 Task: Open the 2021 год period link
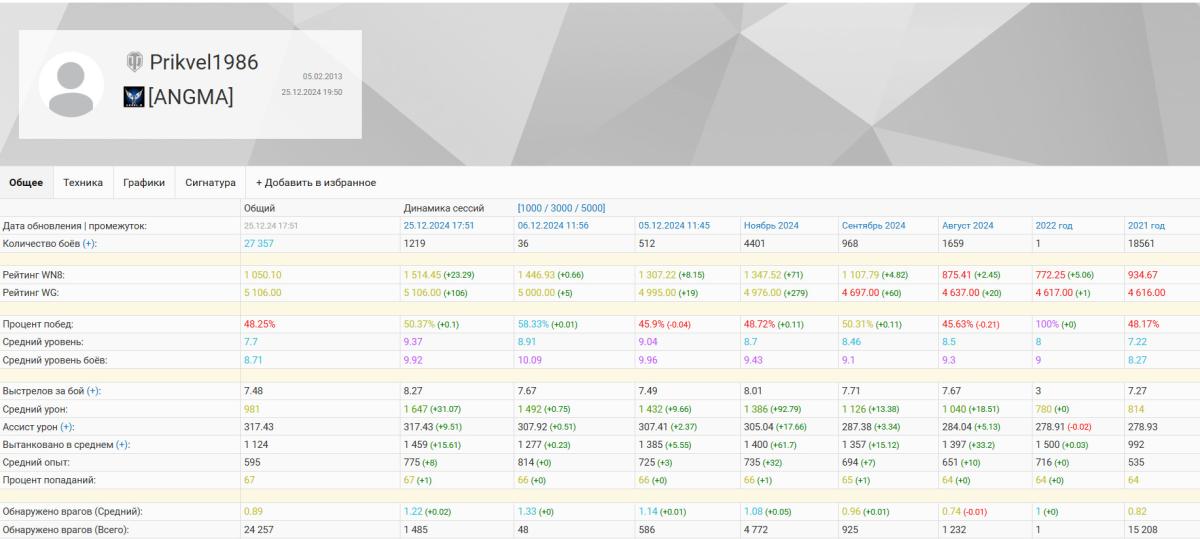coord(1145,226)
